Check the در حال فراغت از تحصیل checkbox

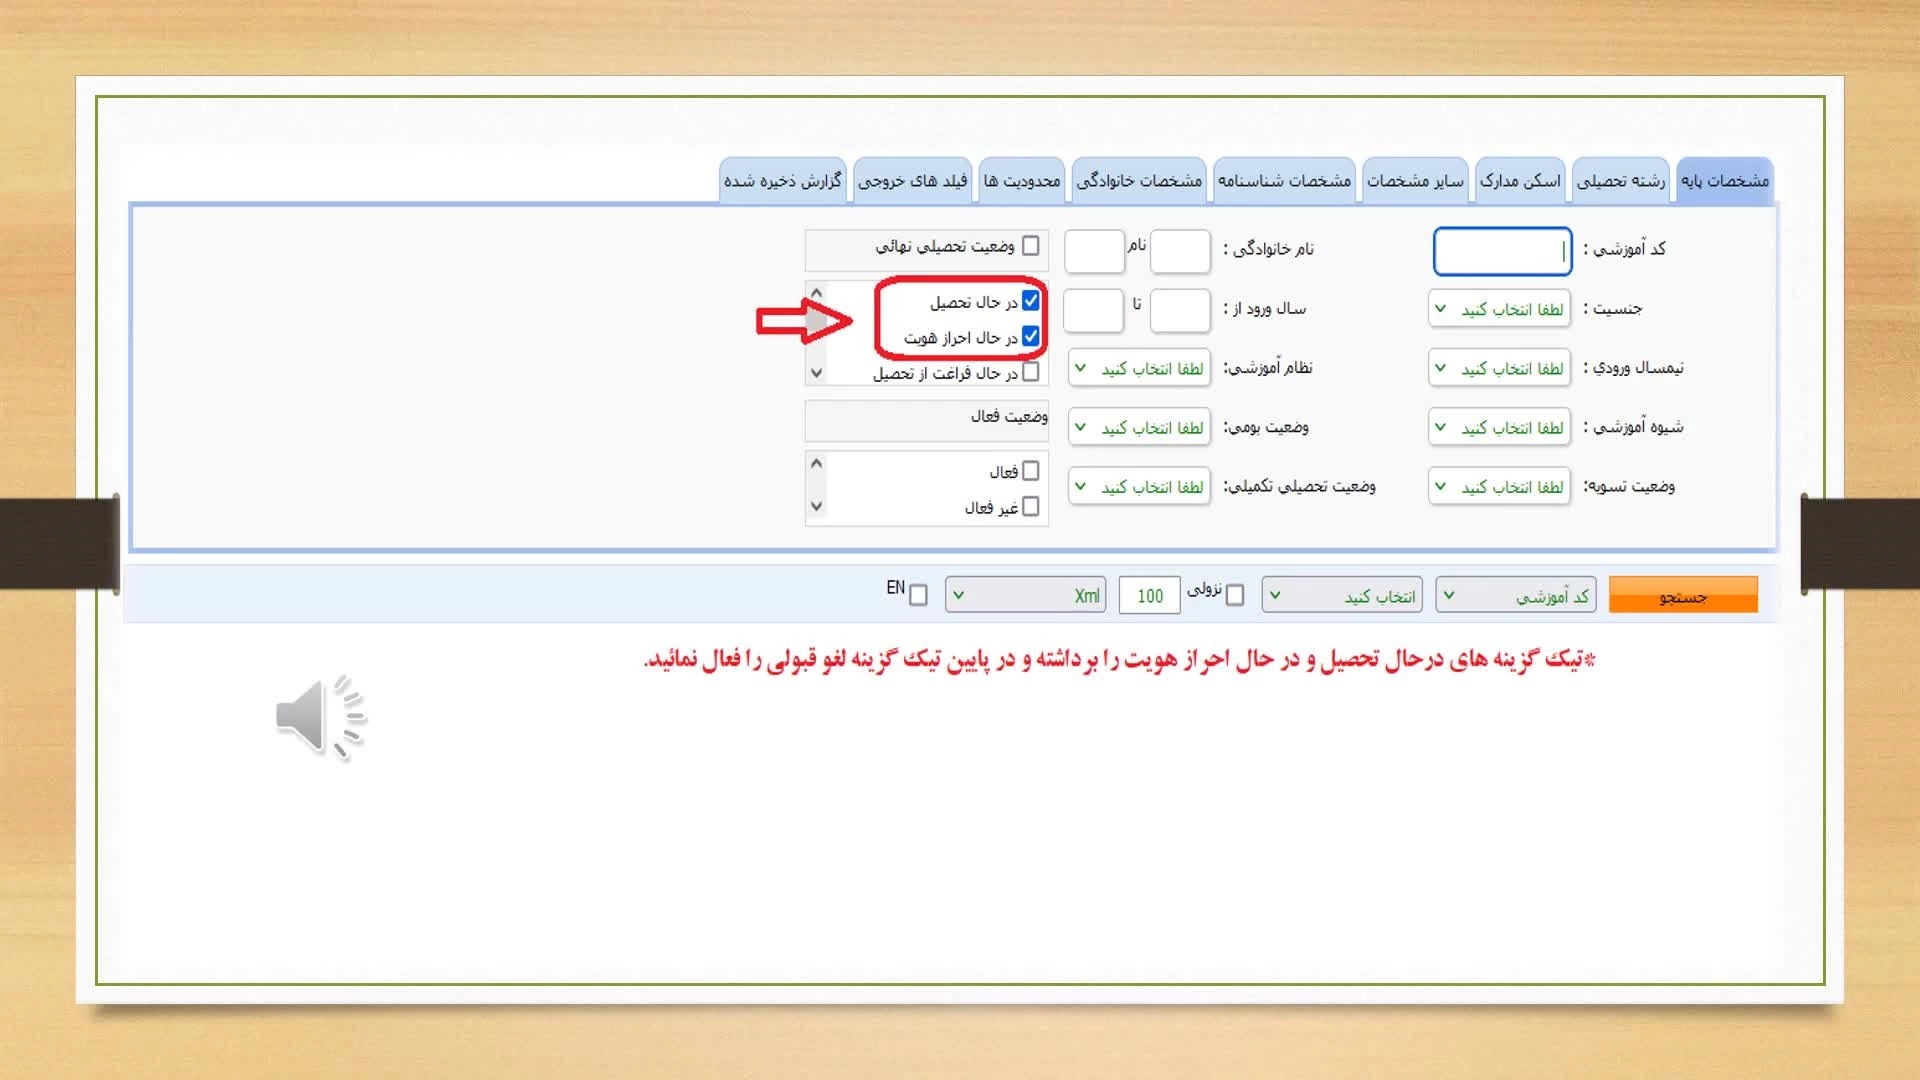point(1031,372)
